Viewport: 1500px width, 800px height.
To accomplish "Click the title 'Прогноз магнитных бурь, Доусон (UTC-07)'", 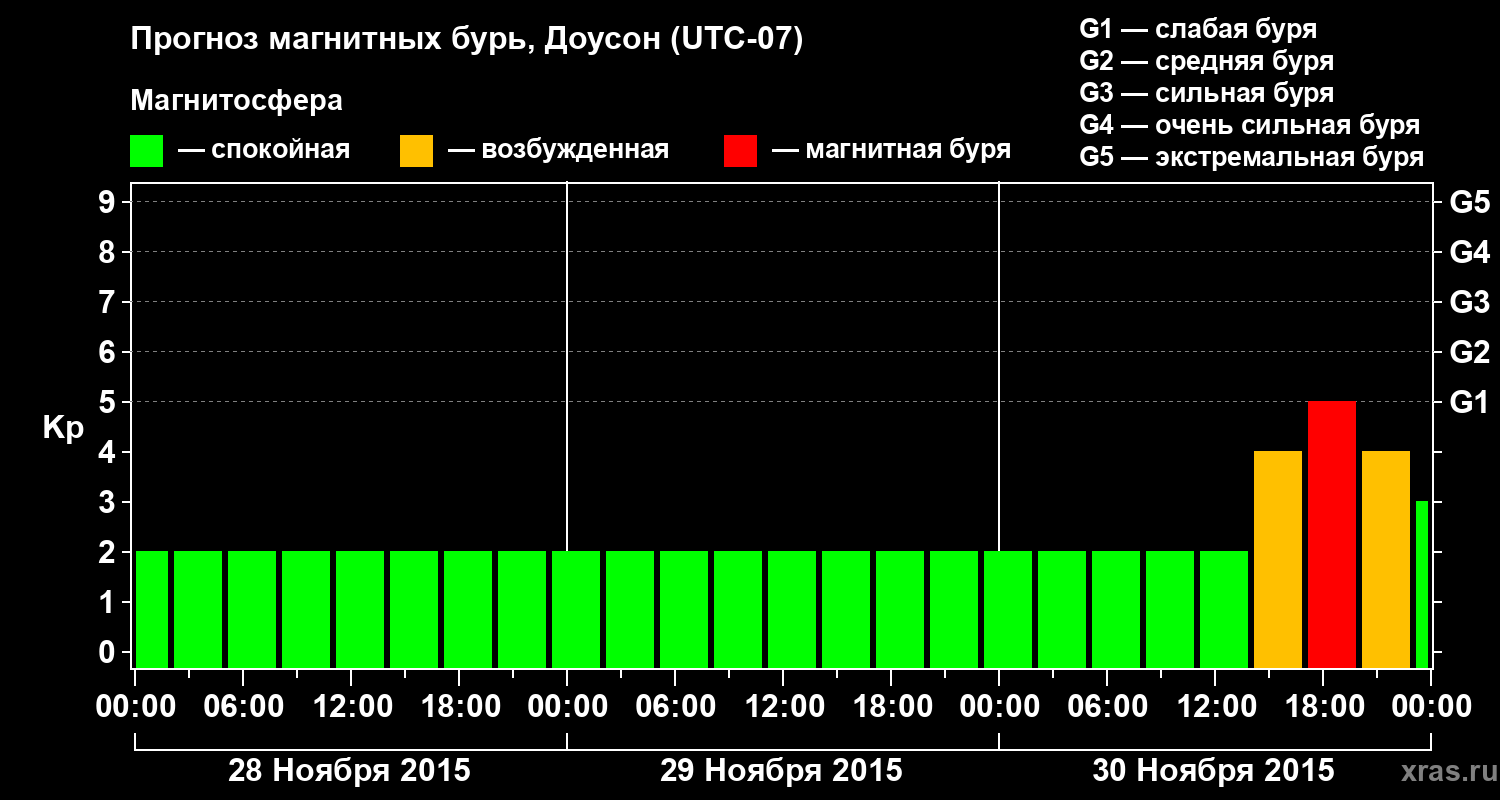I will pos(467,41).
